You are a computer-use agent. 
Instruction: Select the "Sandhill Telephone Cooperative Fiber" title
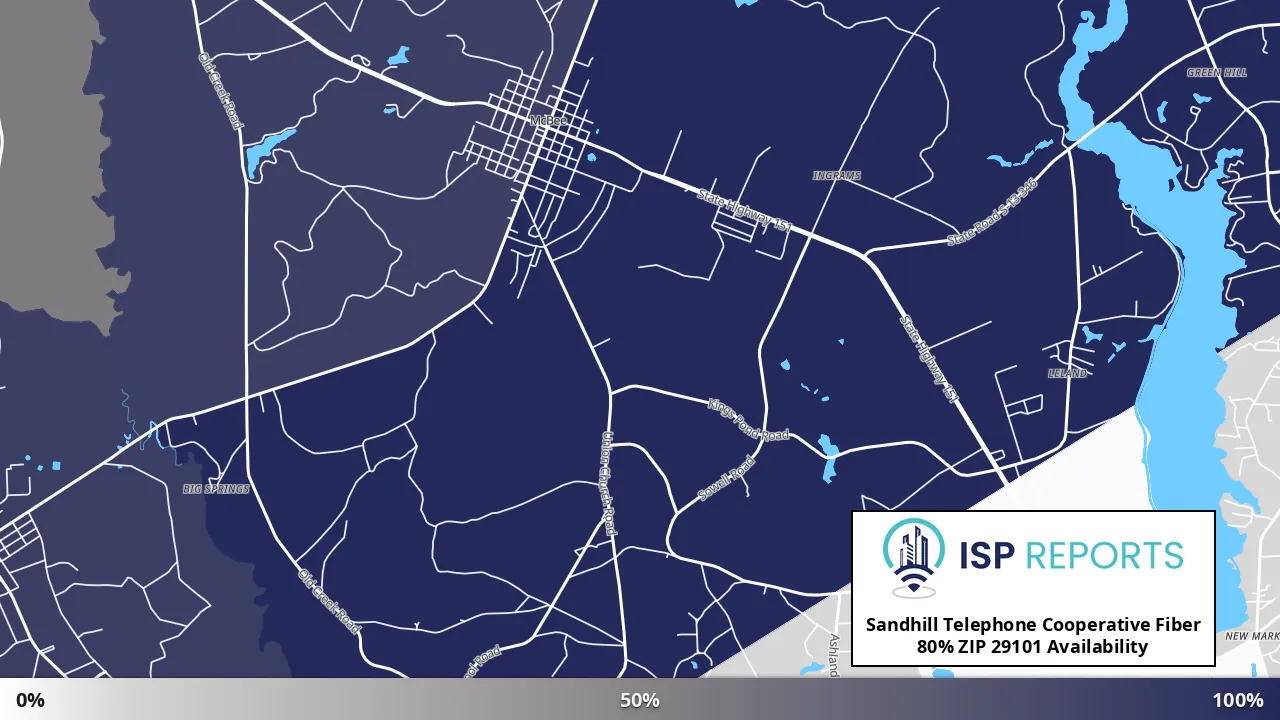[1033, 625]
